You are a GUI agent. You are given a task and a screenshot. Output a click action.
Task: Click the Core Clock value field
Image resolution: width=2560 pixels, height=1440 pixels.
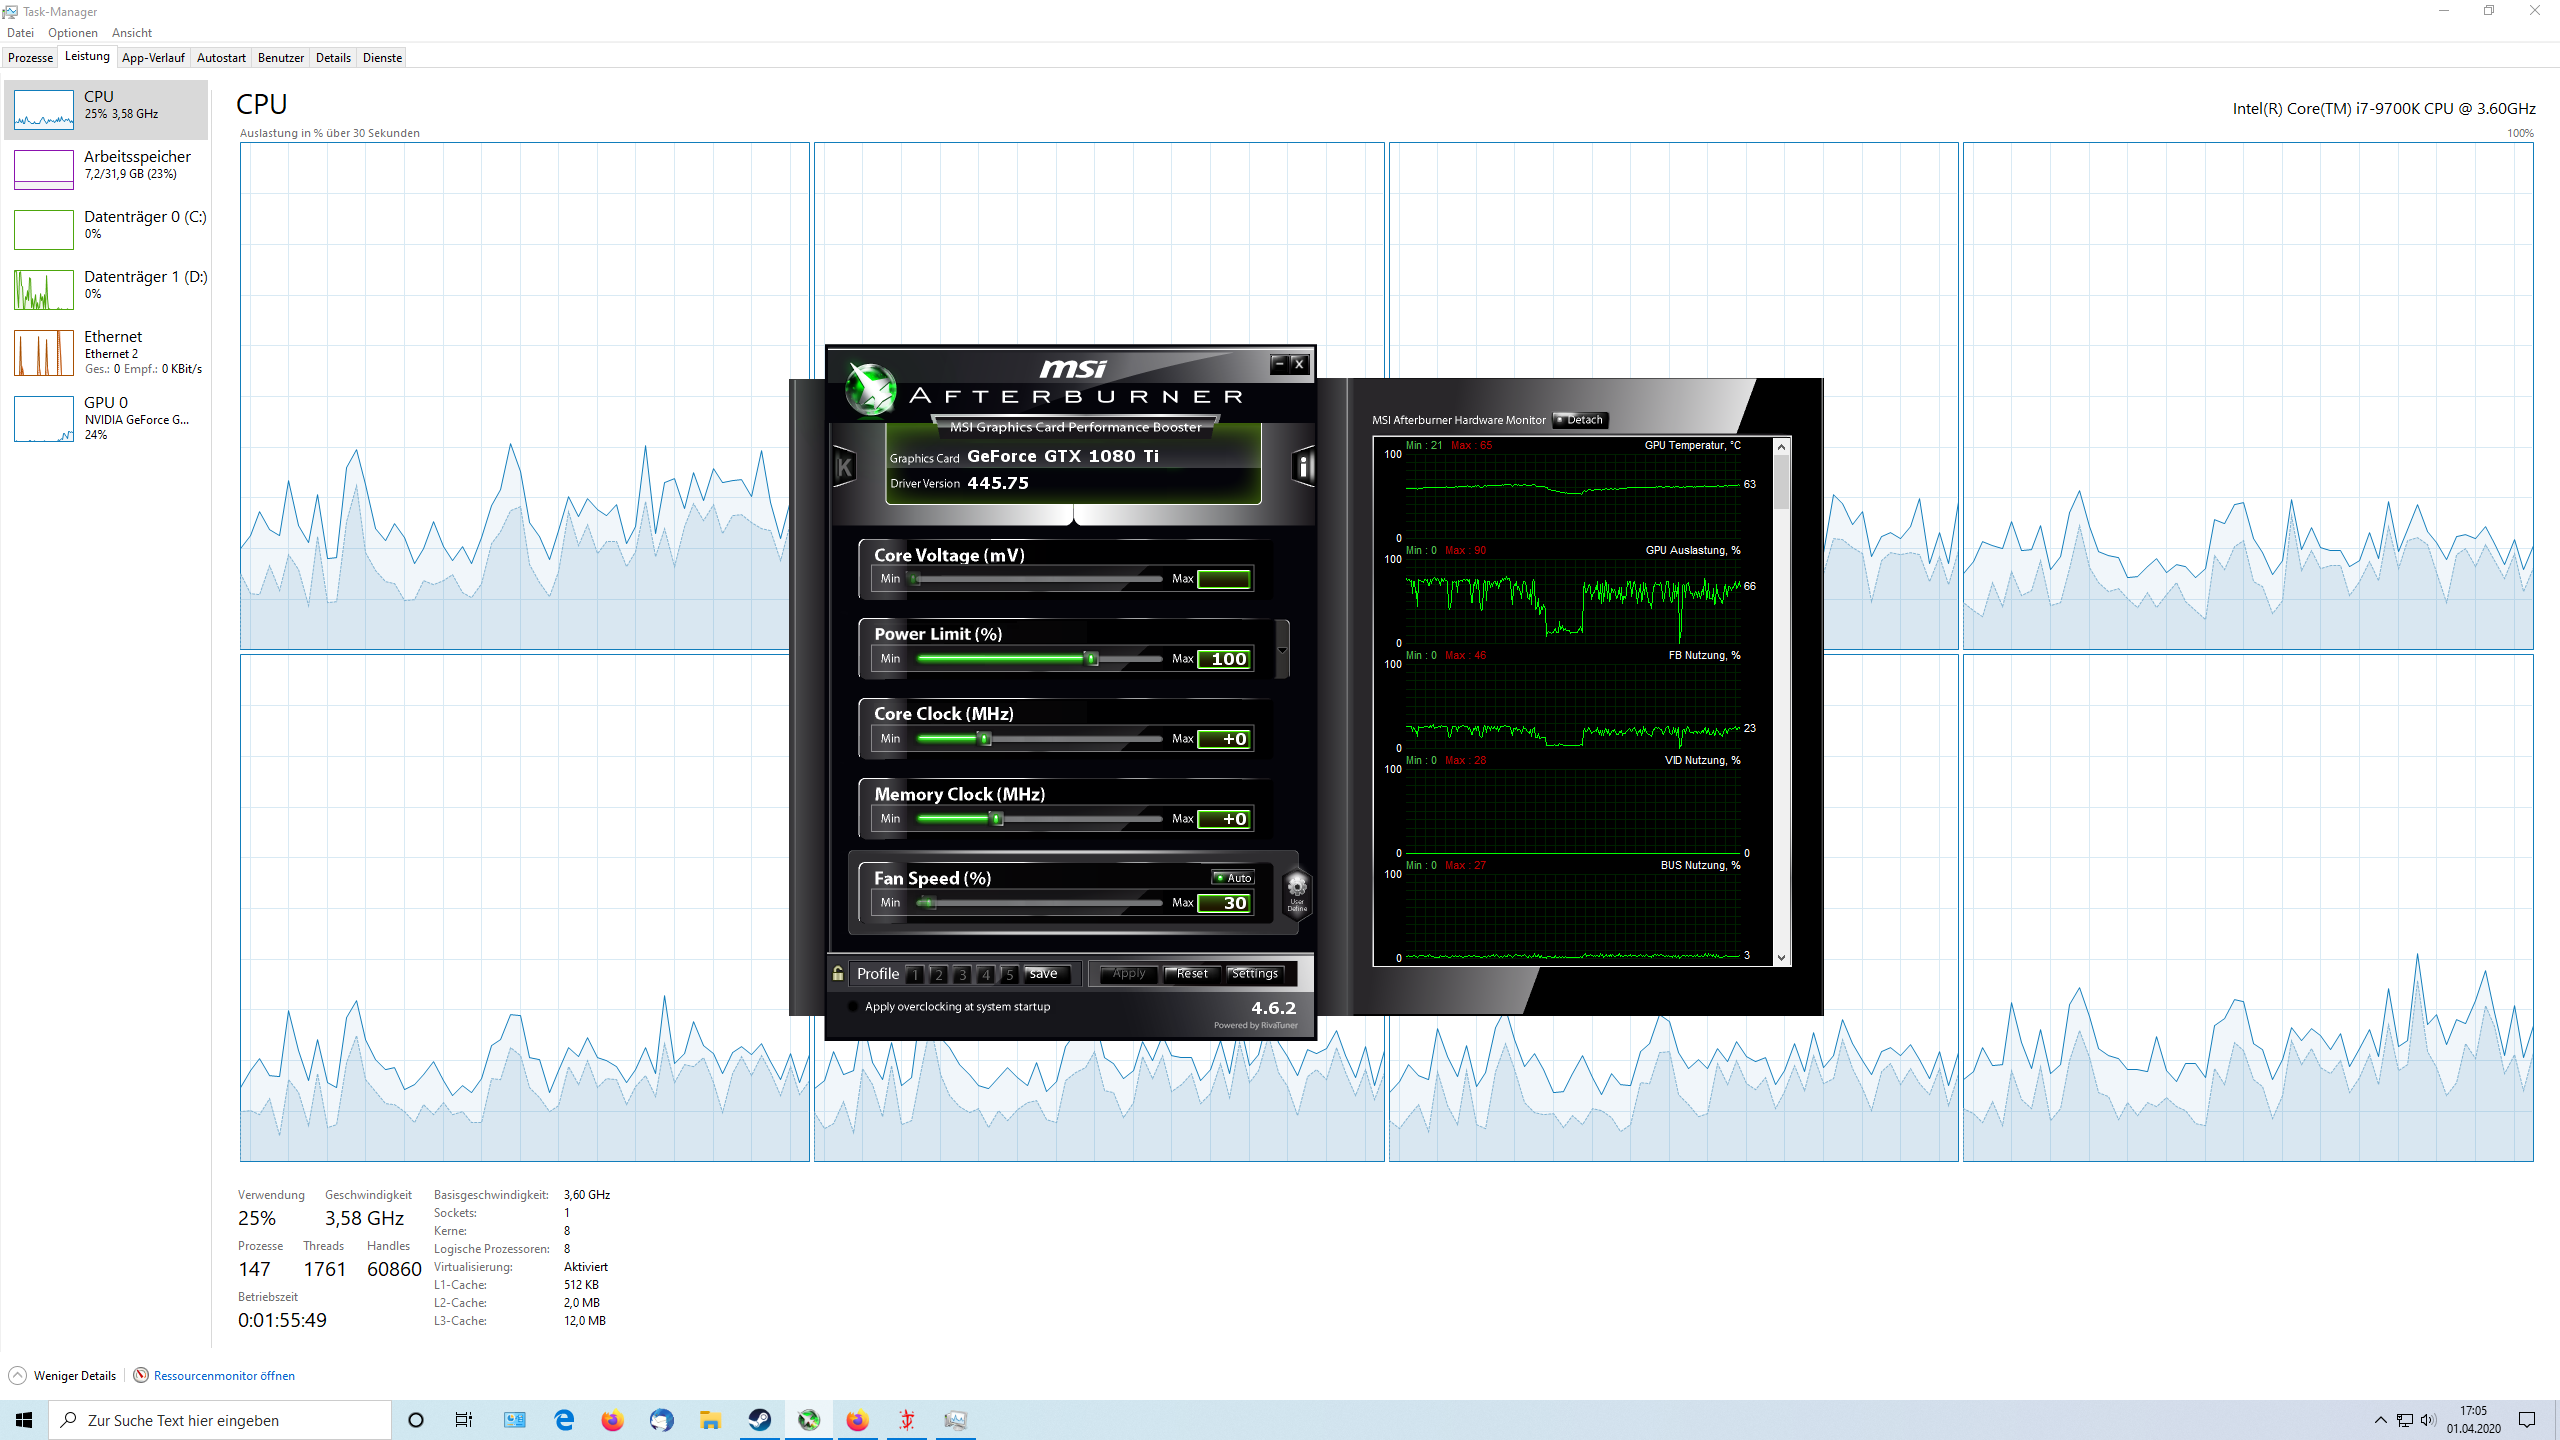(x=1225, y=739)
